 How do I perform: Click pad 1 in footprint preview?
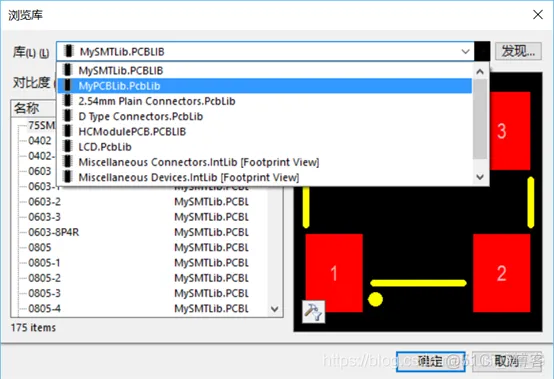pos(334,273)
